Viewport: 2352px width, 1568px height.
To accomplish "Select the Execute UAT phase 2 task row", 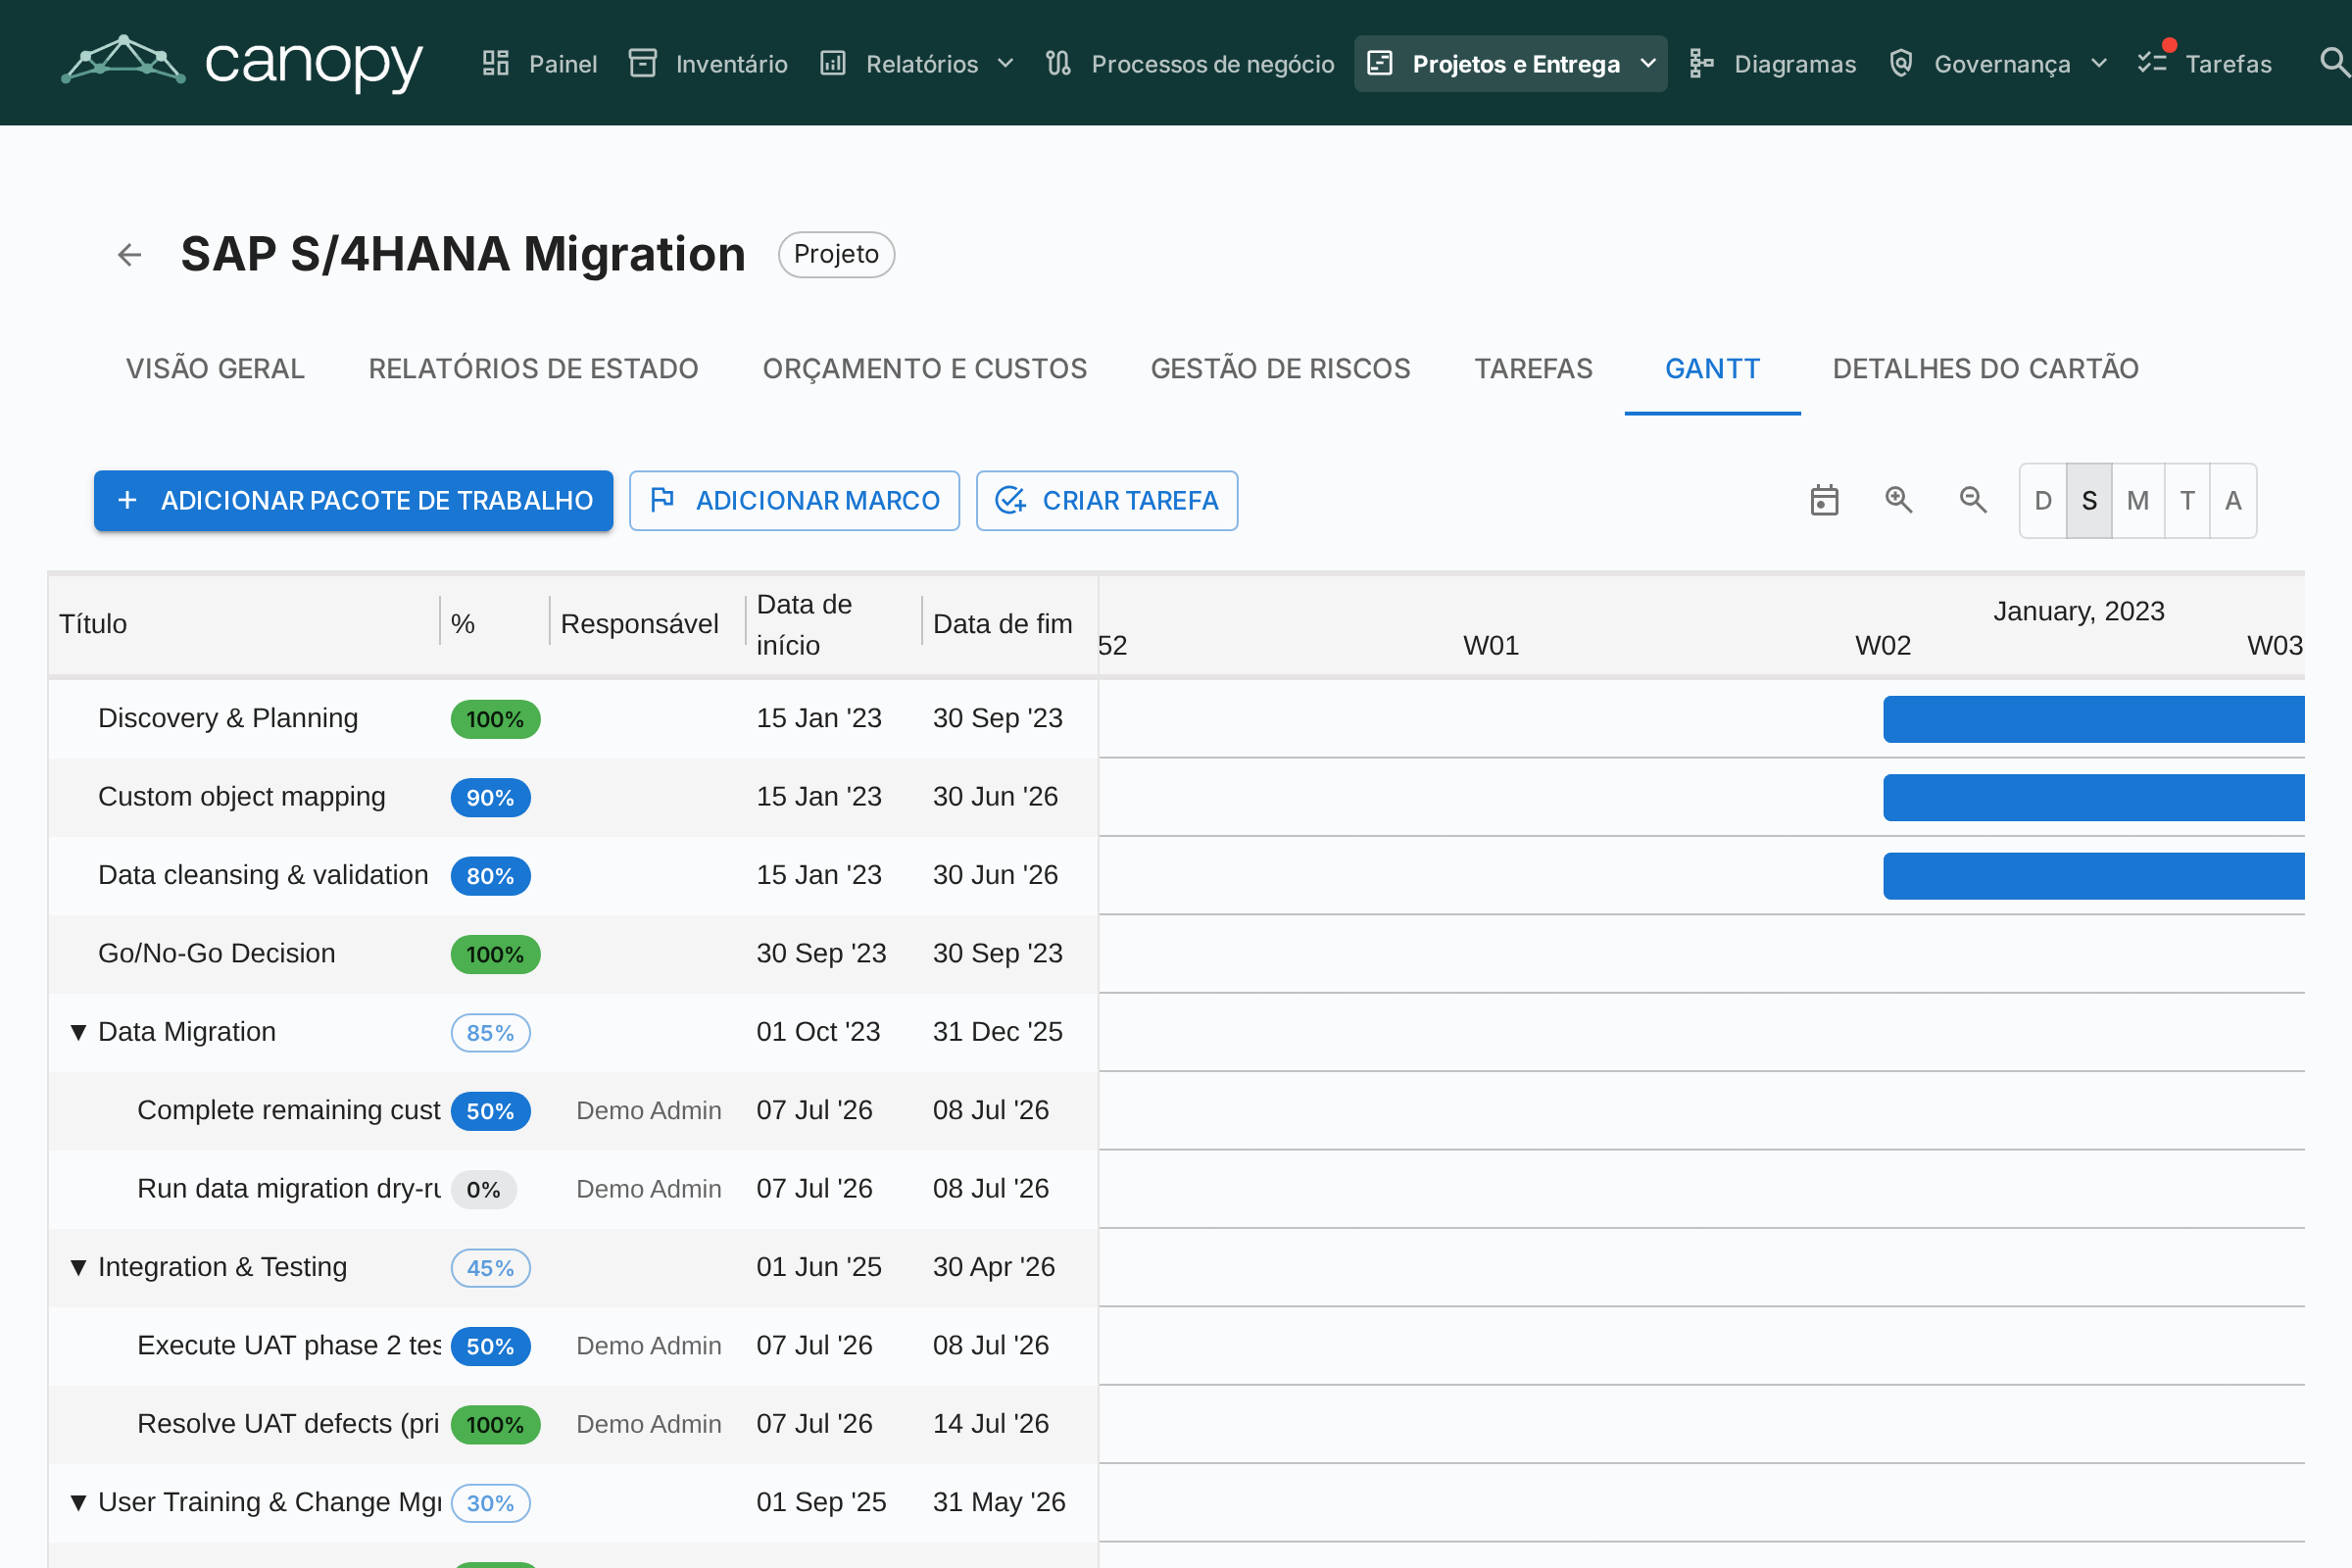I will pos(574,1346).
